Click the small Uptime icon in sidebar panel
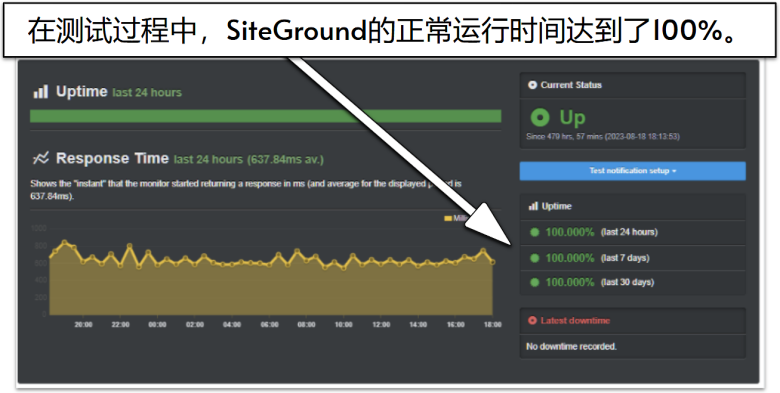 533,206
